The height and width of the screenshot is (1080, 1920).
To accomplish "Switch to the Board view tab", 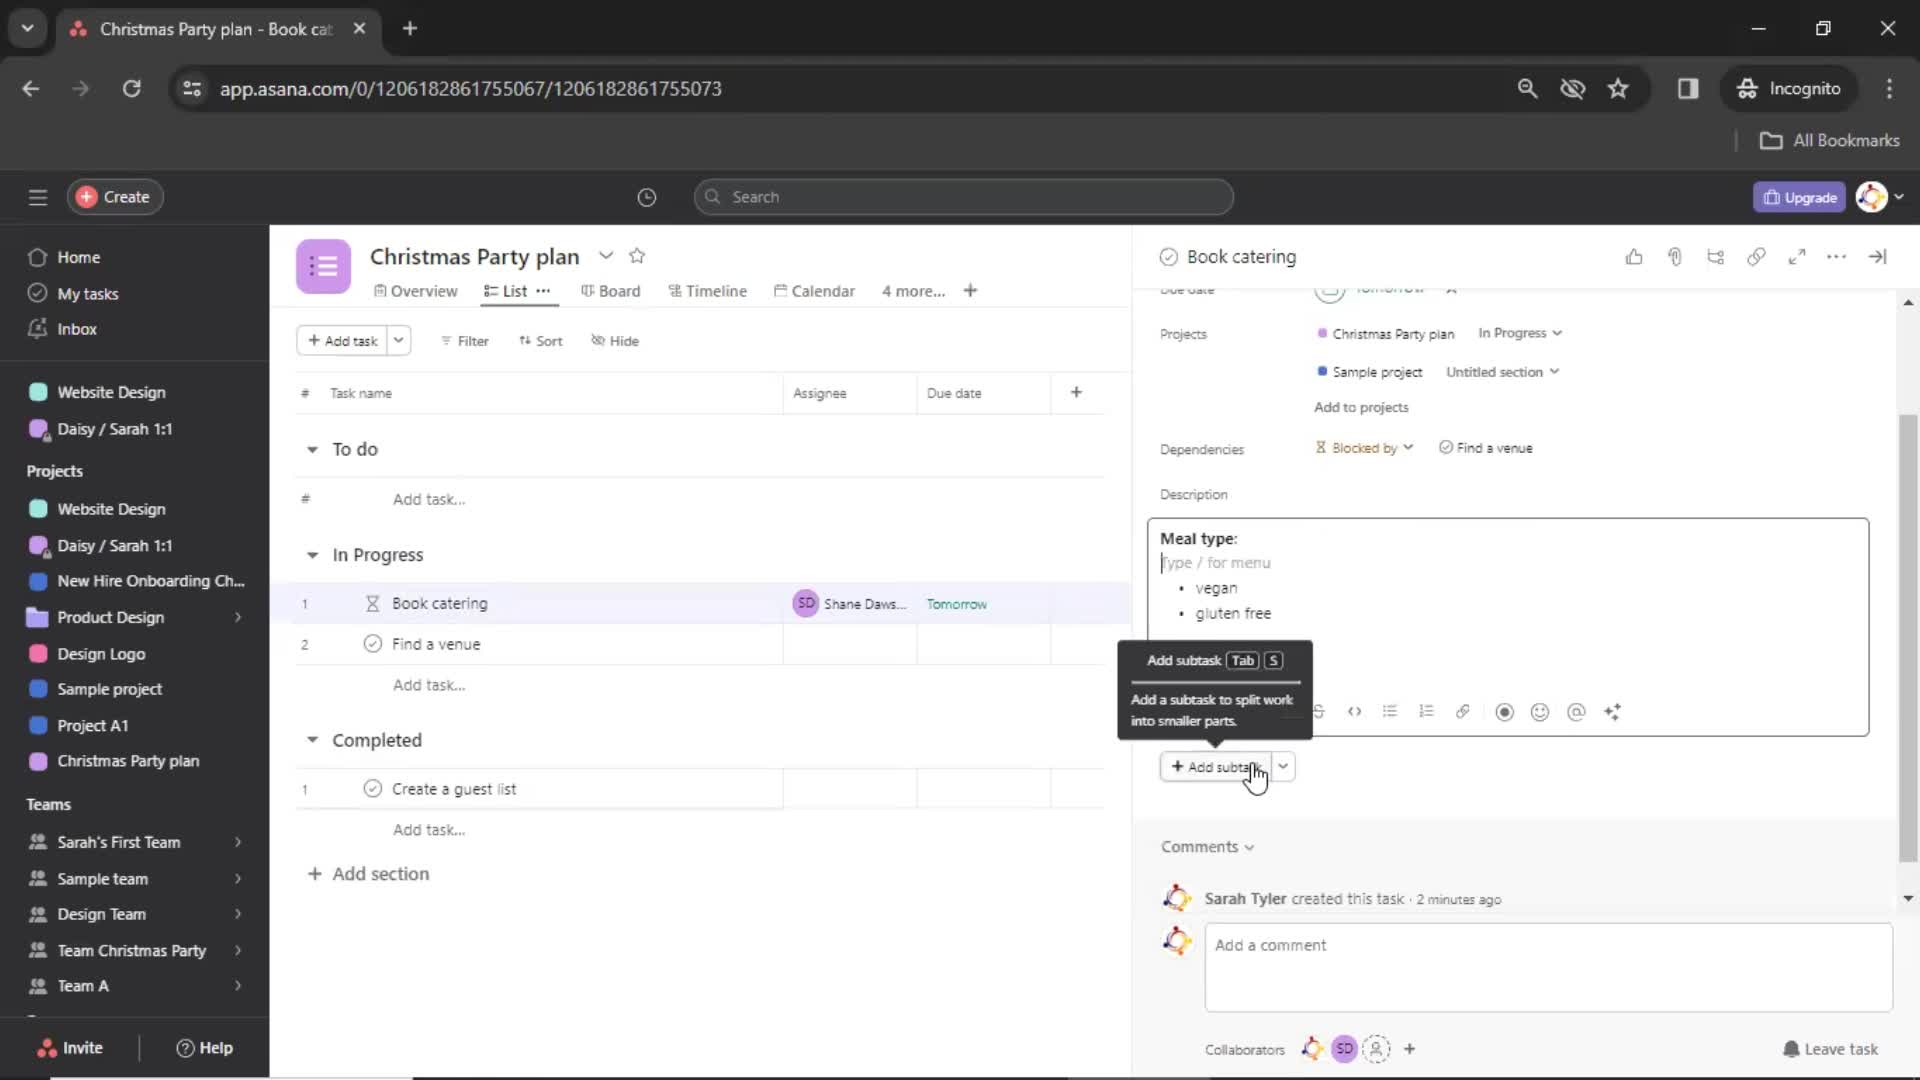I will (618, 290).
